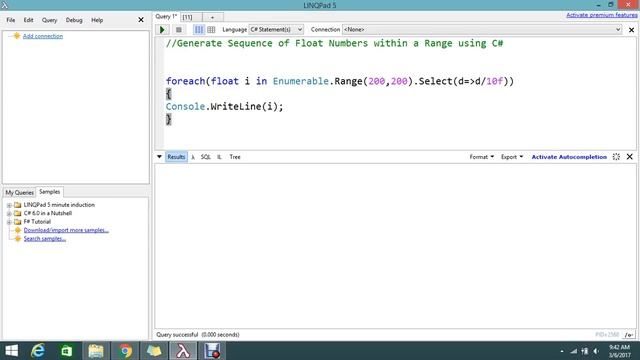
Task: Click the Stop query button
Action: coord(178,29)
